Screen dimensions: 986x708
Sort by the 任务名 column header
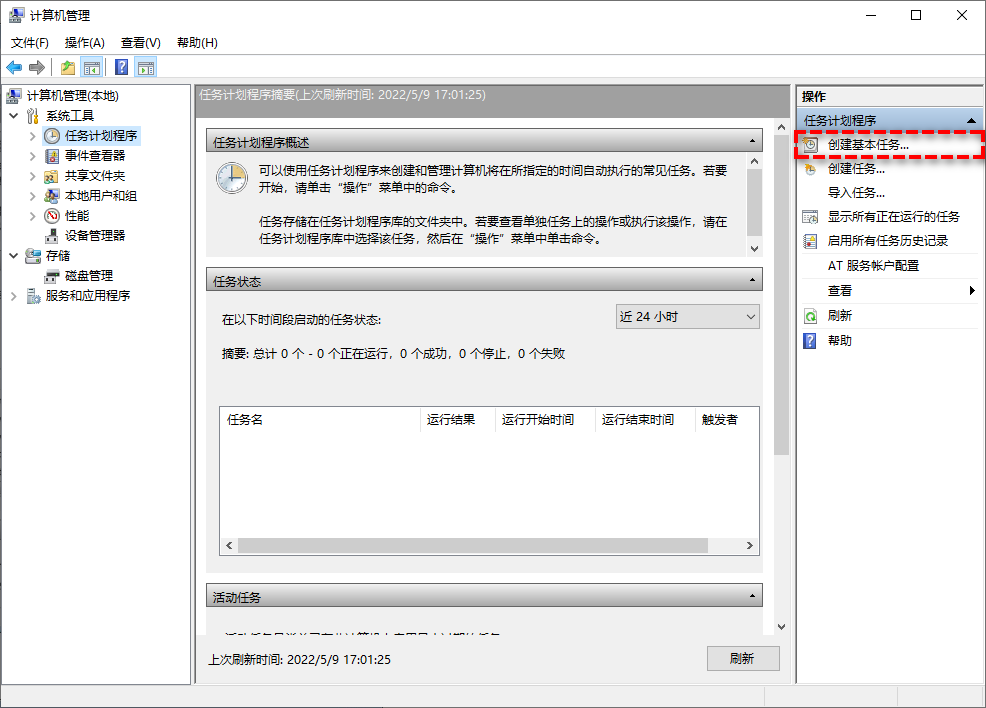pyautogui.click(x=320, y=419)
